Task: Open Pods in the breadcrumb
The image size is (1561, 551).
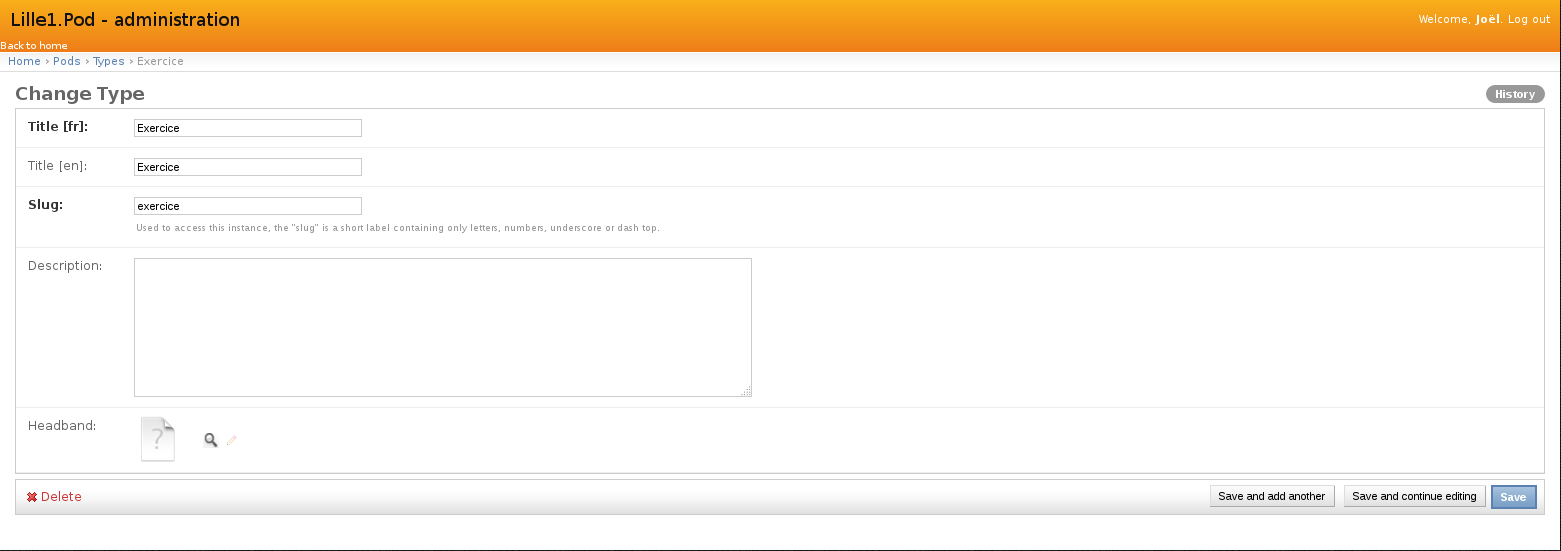Action: pyautogui.click(x=67, y=62)
